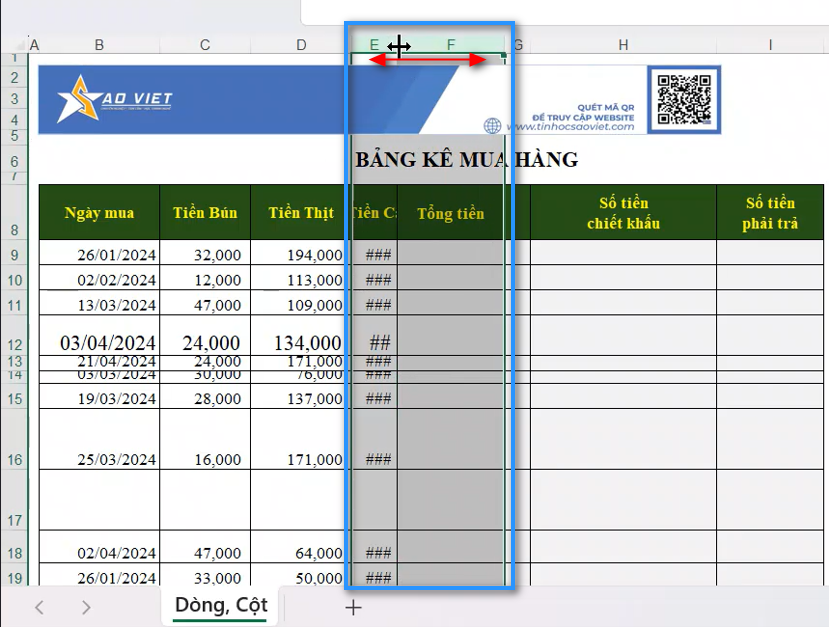This screenshot has width=829, height=627.
Task: Click the previous sheet navigation arrow
Action: [40, 607]
